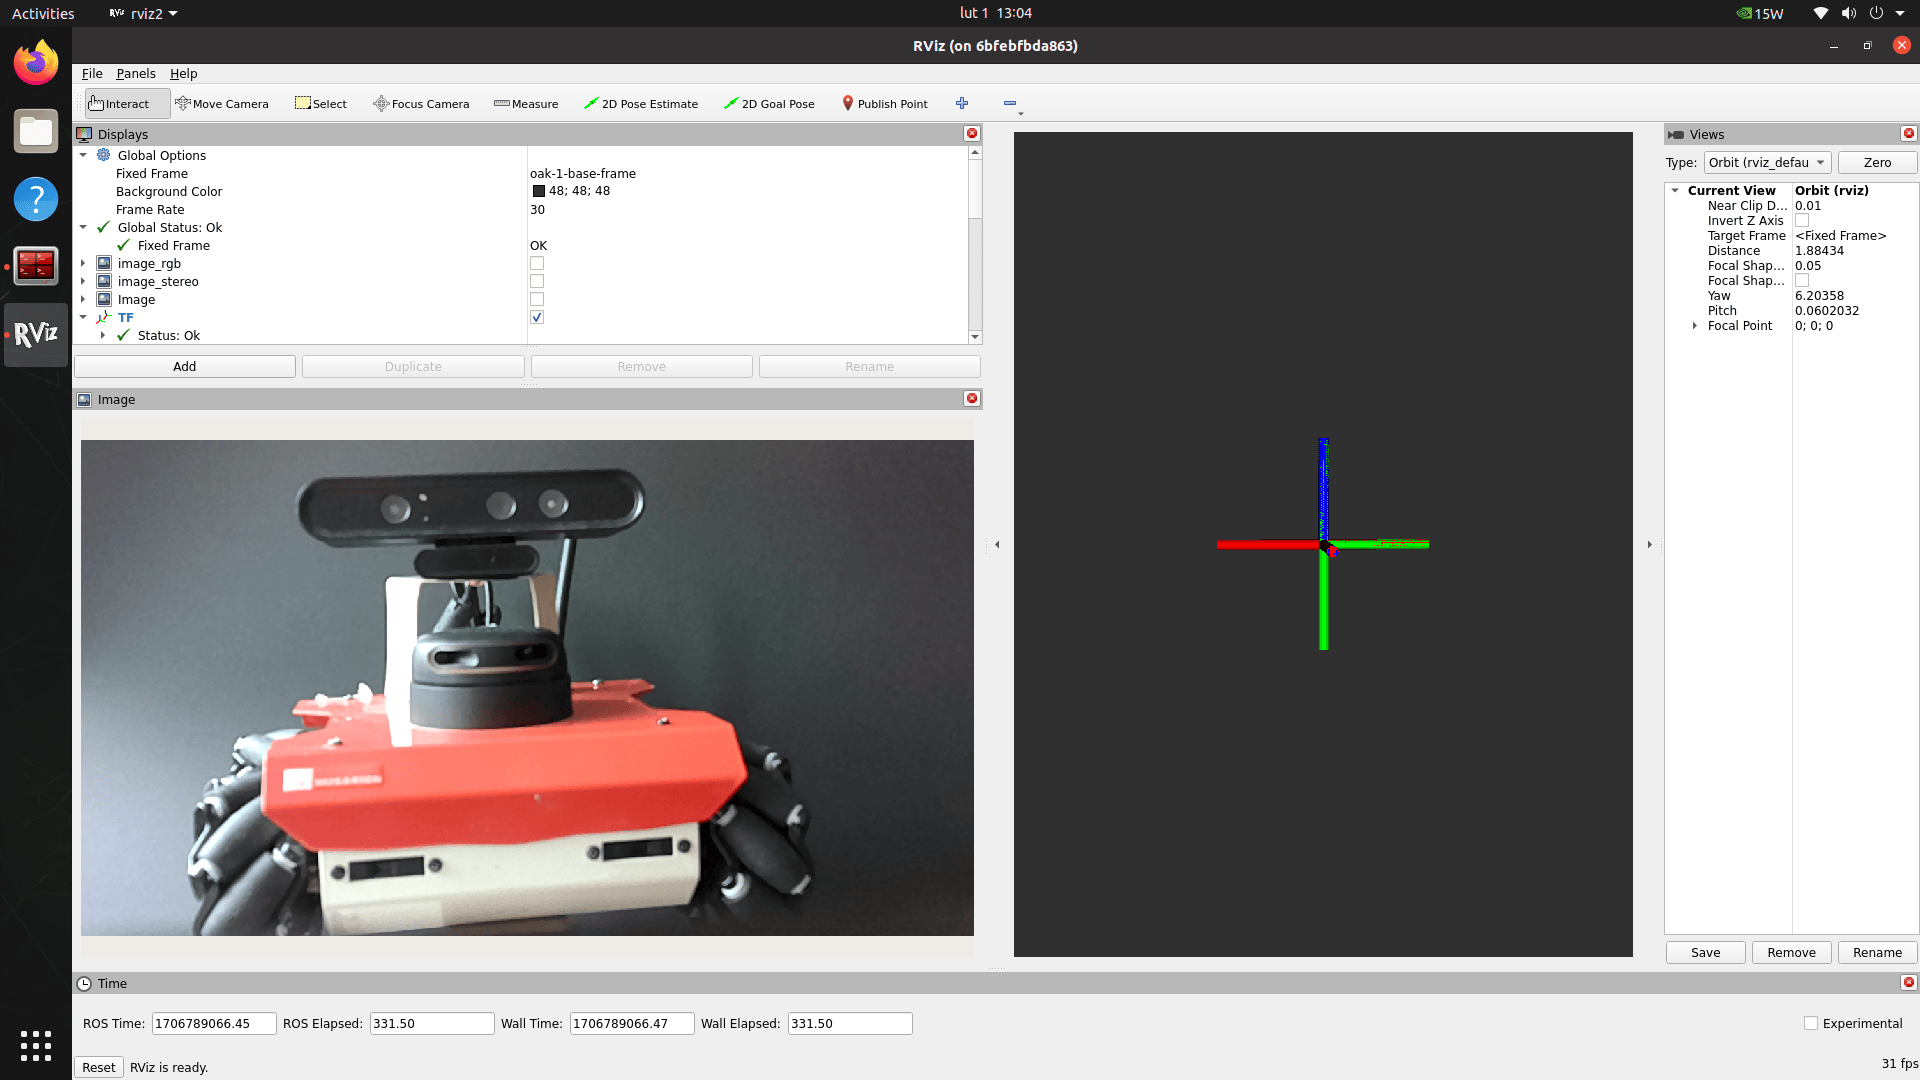Open Files from the dock

pos(36,131)
